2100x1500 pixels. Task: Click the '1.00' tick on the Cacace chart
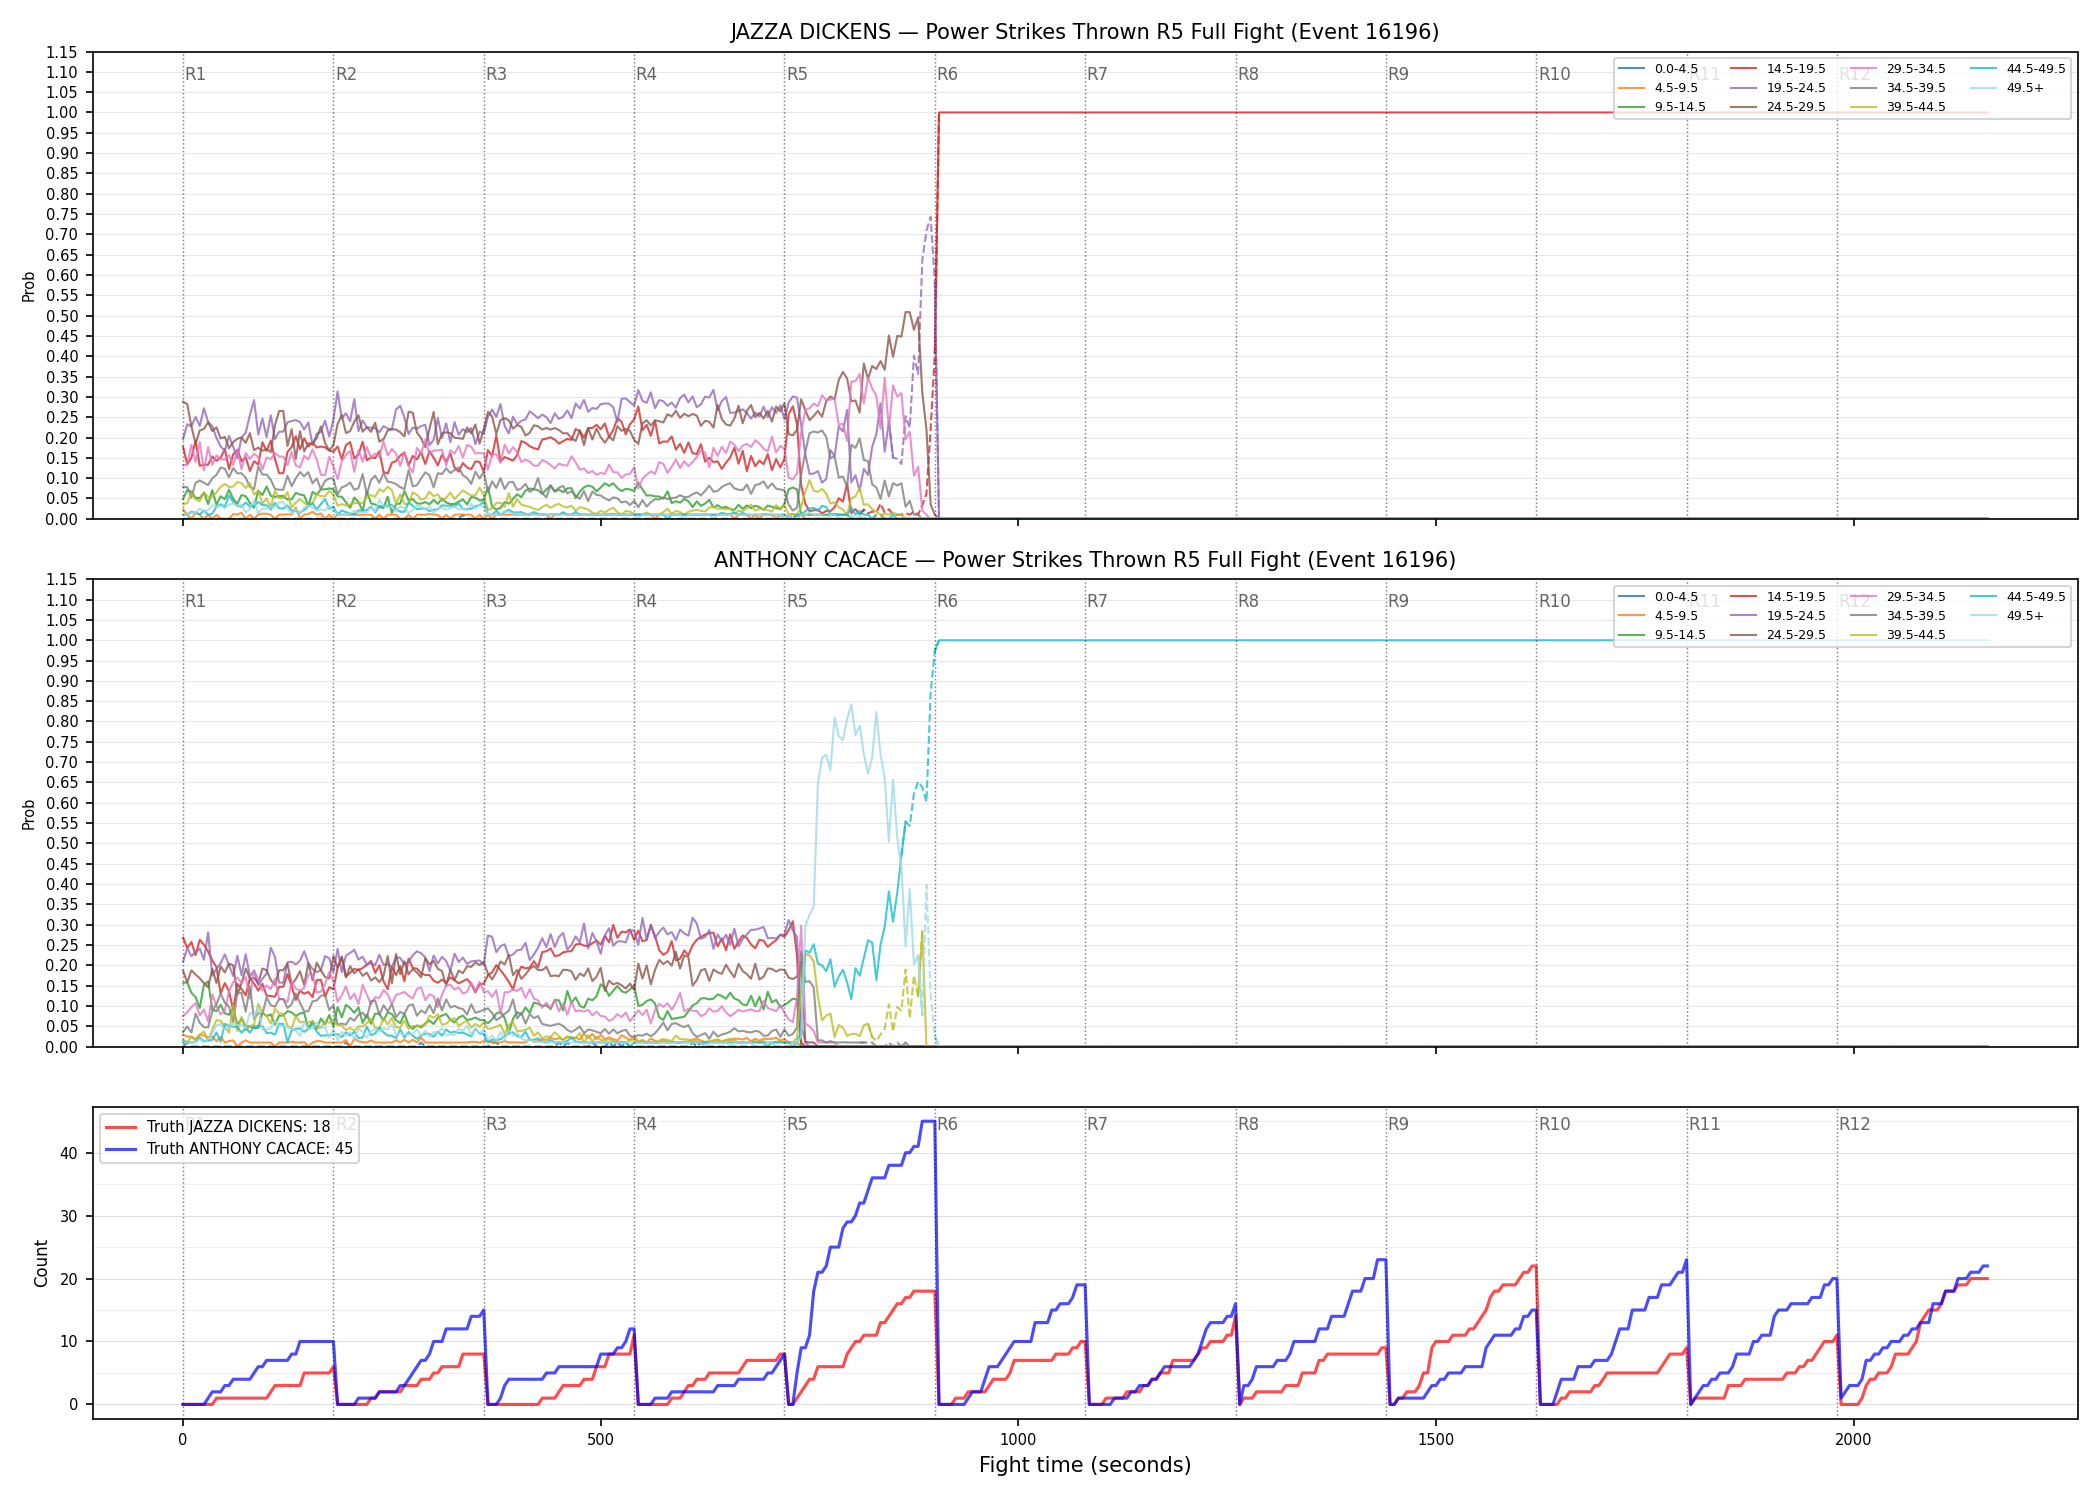[62, 641]
